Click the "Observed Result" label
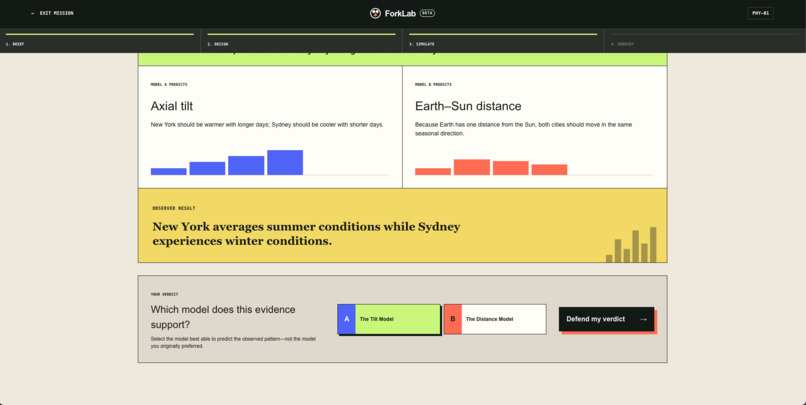This screenshot has height=405, width=806. point(174,208)
